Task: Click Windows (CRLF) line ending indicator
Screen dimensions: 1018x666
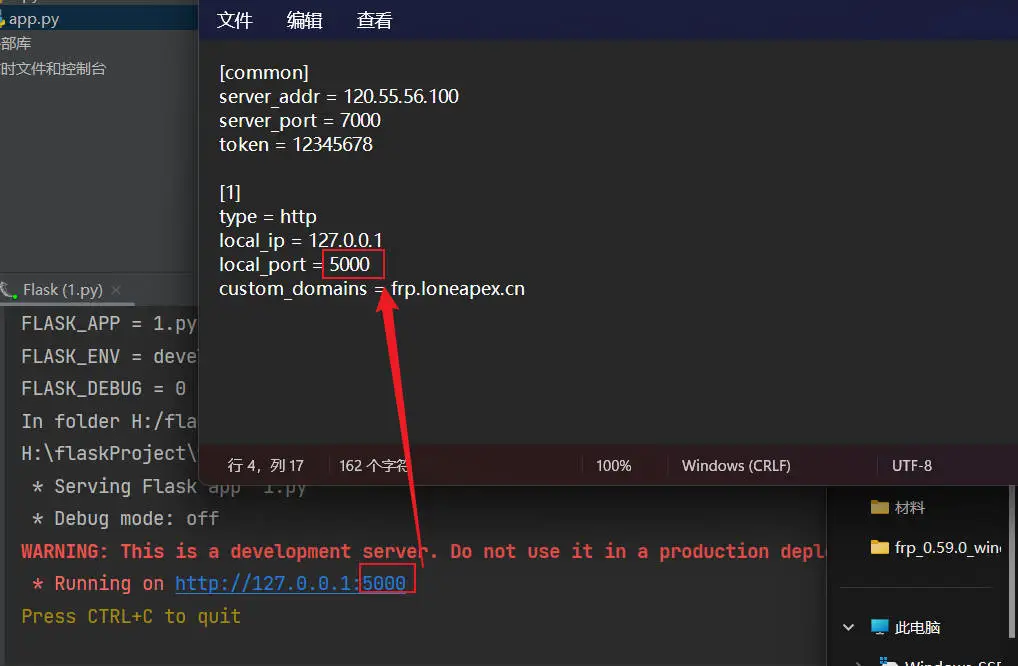Action: coord(736,466)
